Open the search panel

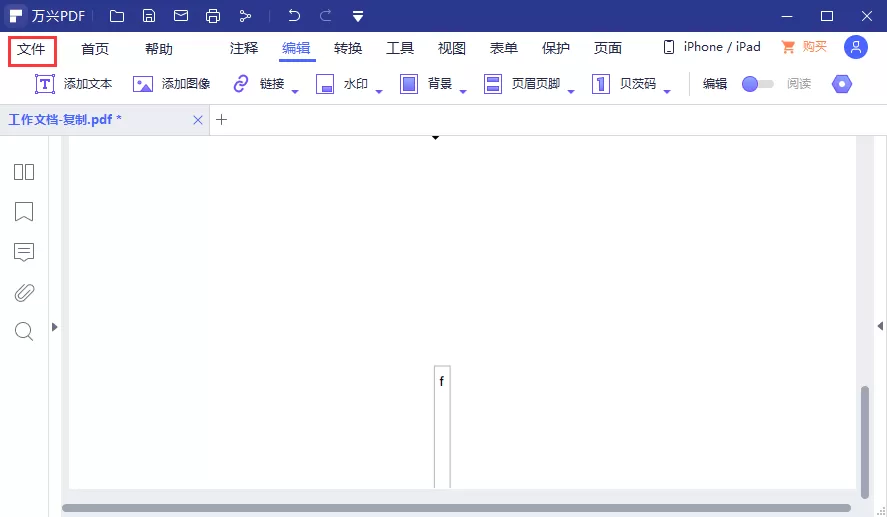click(x=24, y=331)
